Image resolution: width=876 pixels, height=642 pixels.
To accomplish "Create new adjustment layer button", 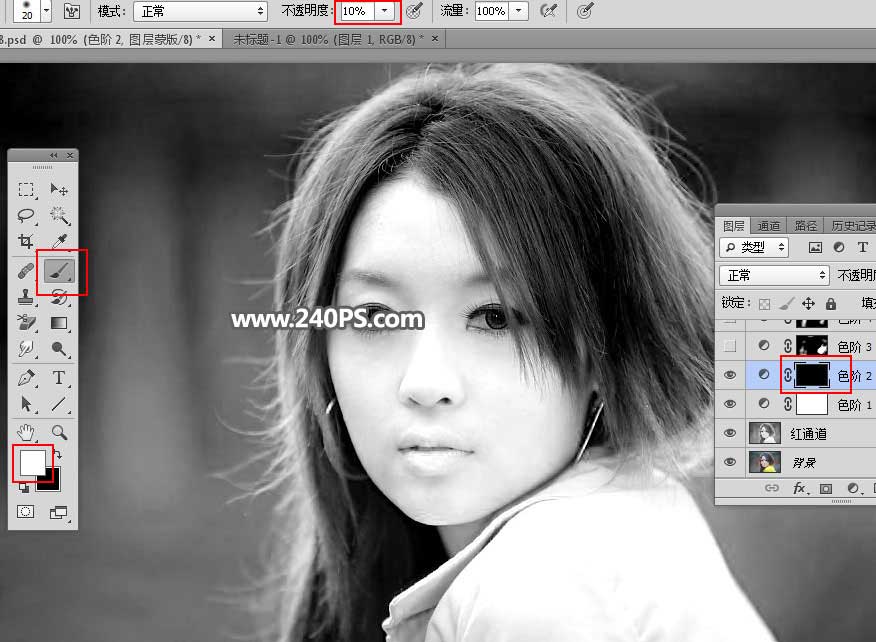I will coord(853,488).
